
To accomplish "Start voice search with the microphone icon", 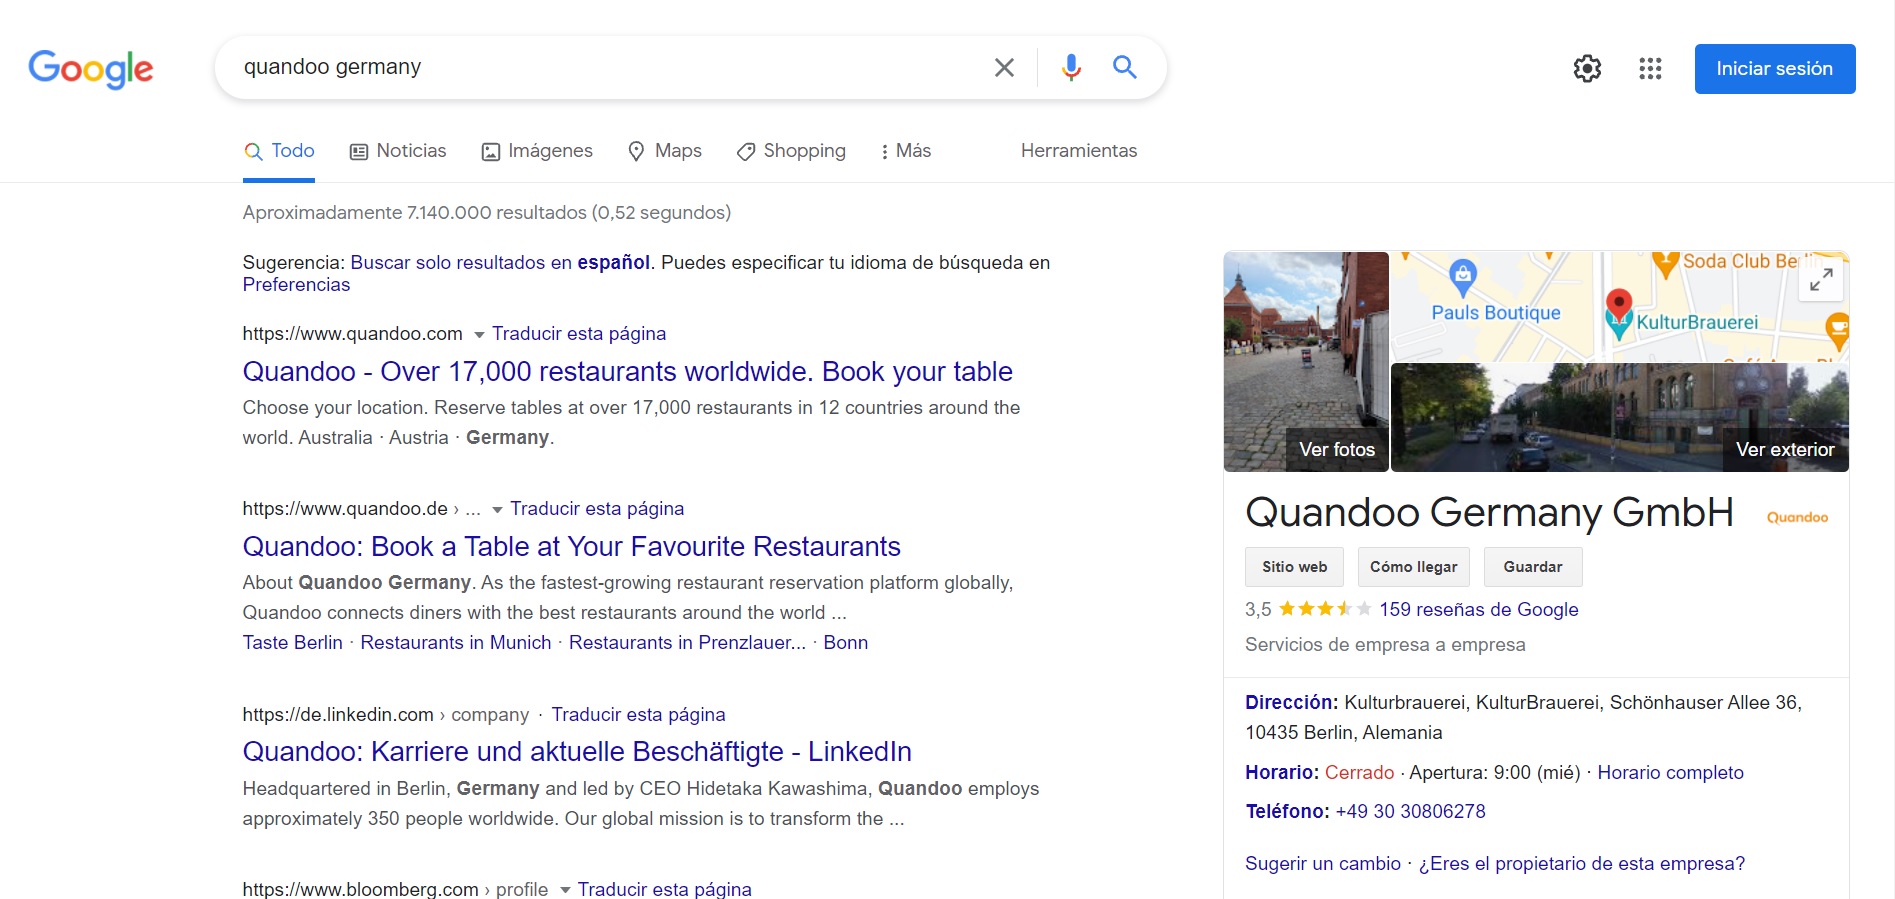I will click(x=1071, y=67).
